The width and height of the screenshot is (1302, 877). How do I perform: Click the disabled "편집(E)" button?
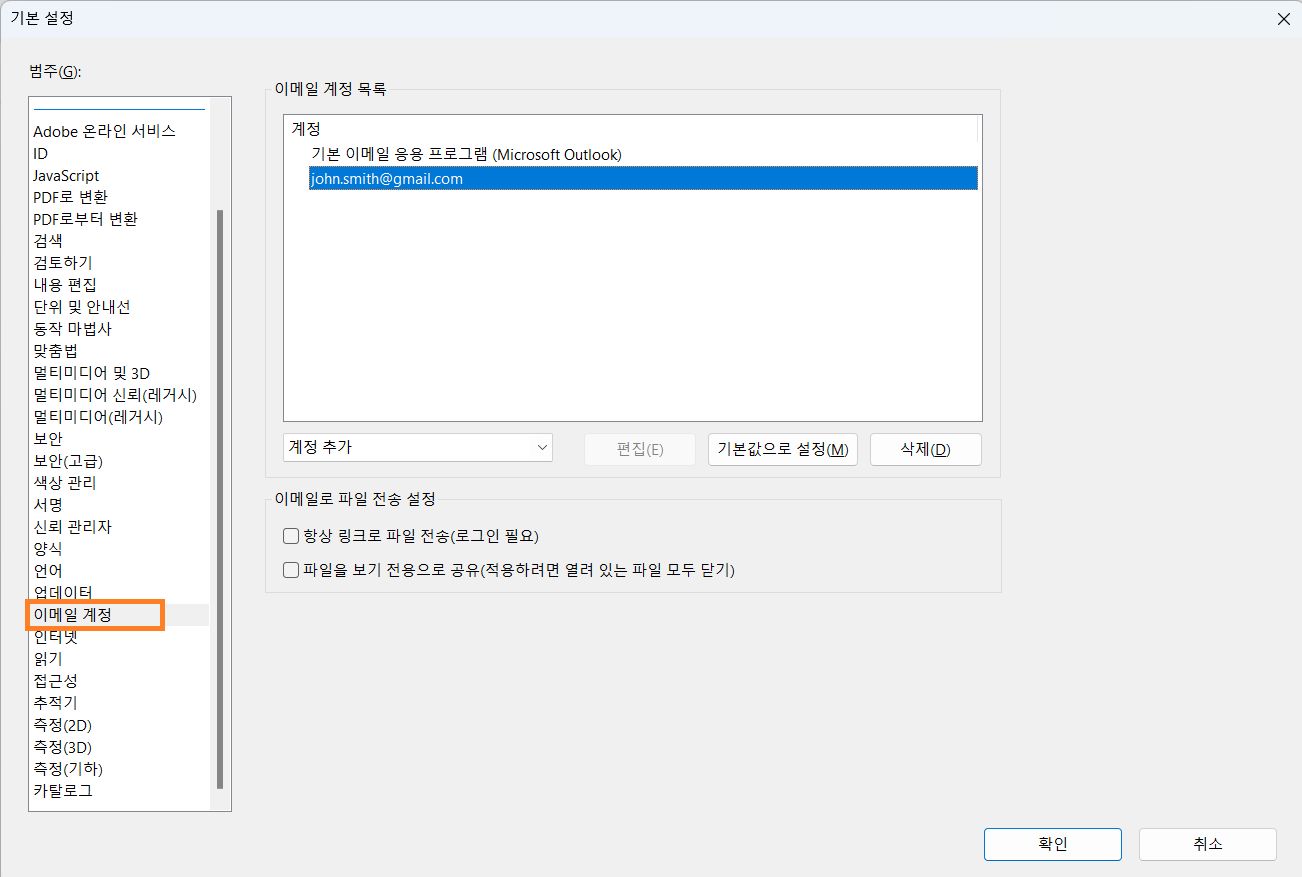(x=639, y=449)
